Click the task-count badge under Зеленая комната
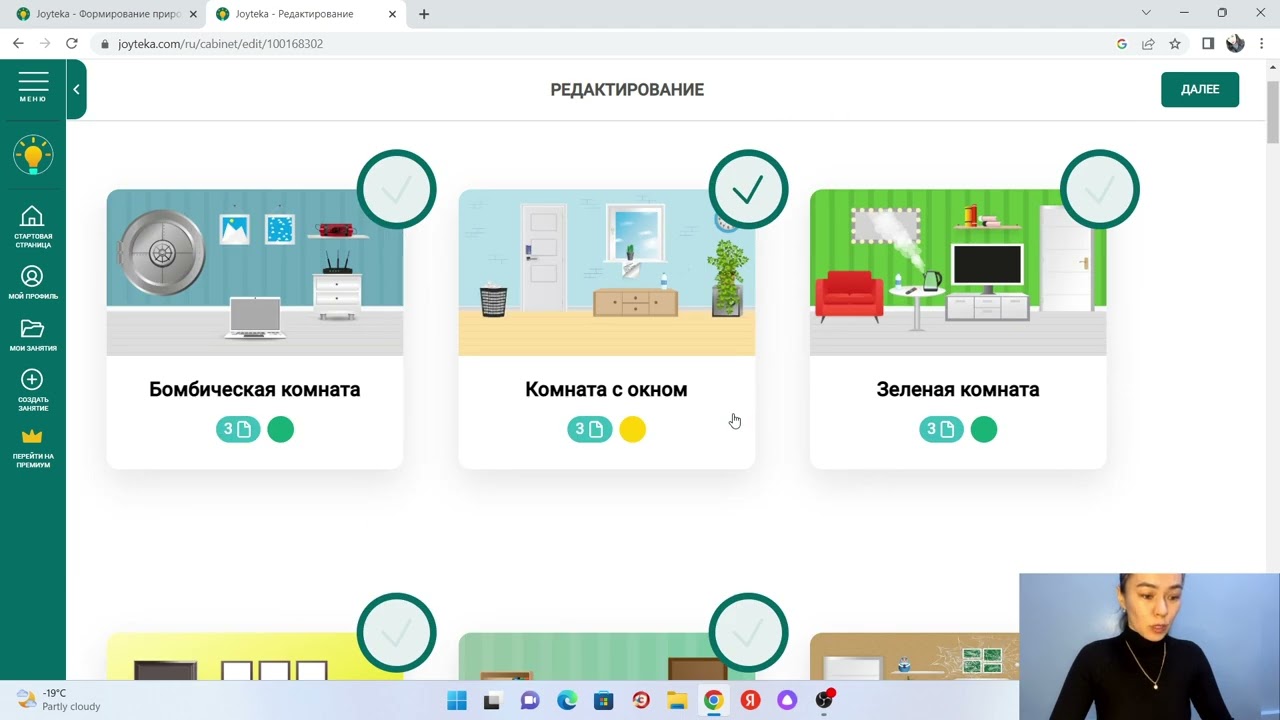Viewport: 1280px width, 720px height. tap(942, 429)
